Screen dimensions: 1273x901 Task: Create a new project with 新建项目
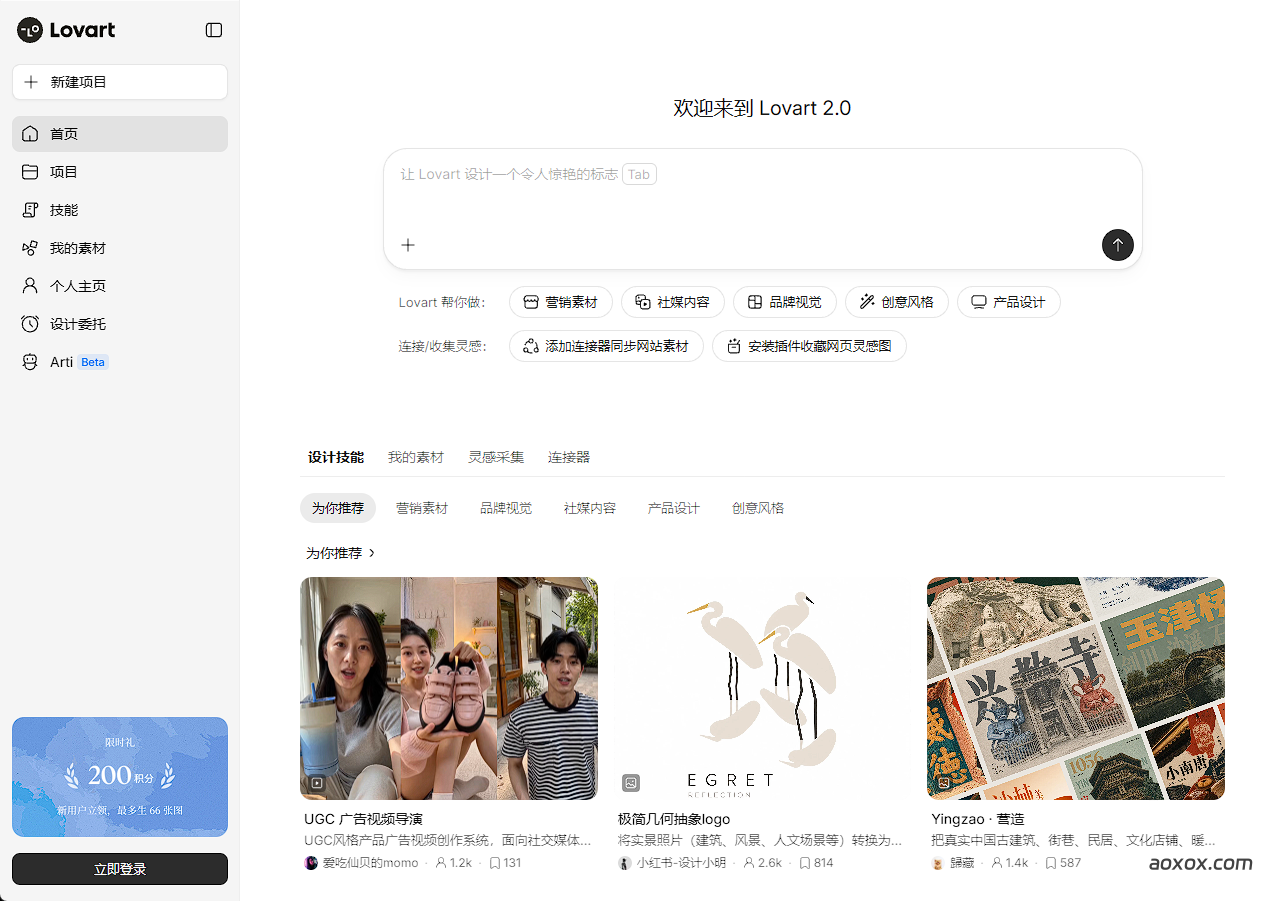pos(120,82)
